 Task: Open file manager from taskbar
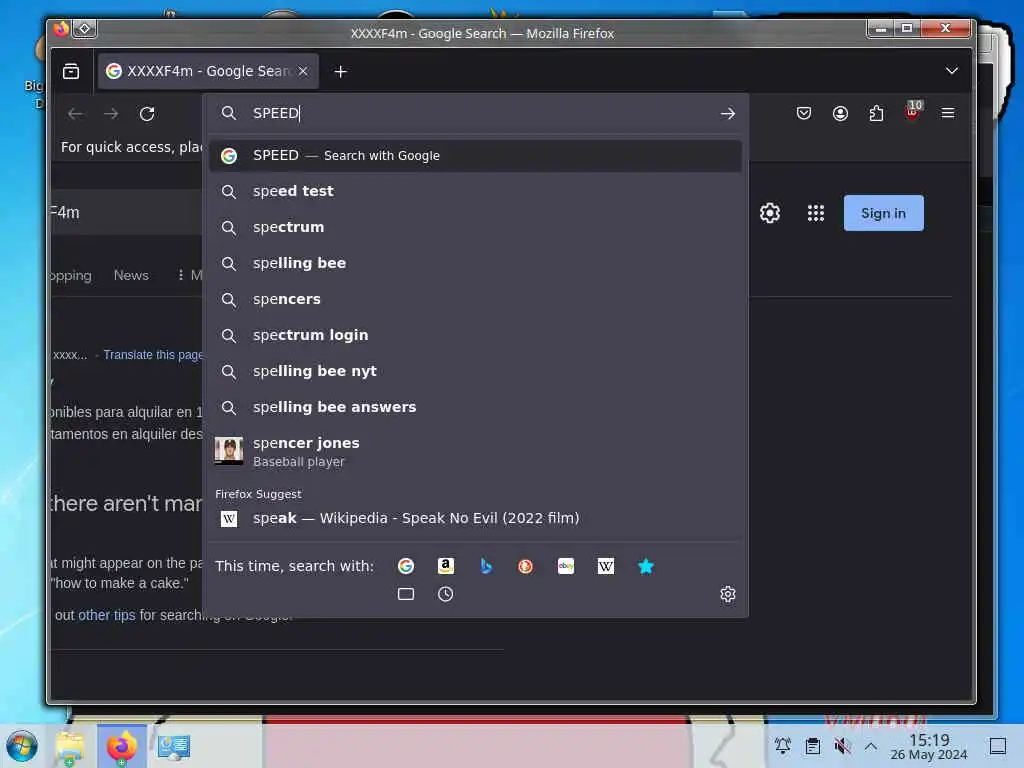[x=70, y=747]
